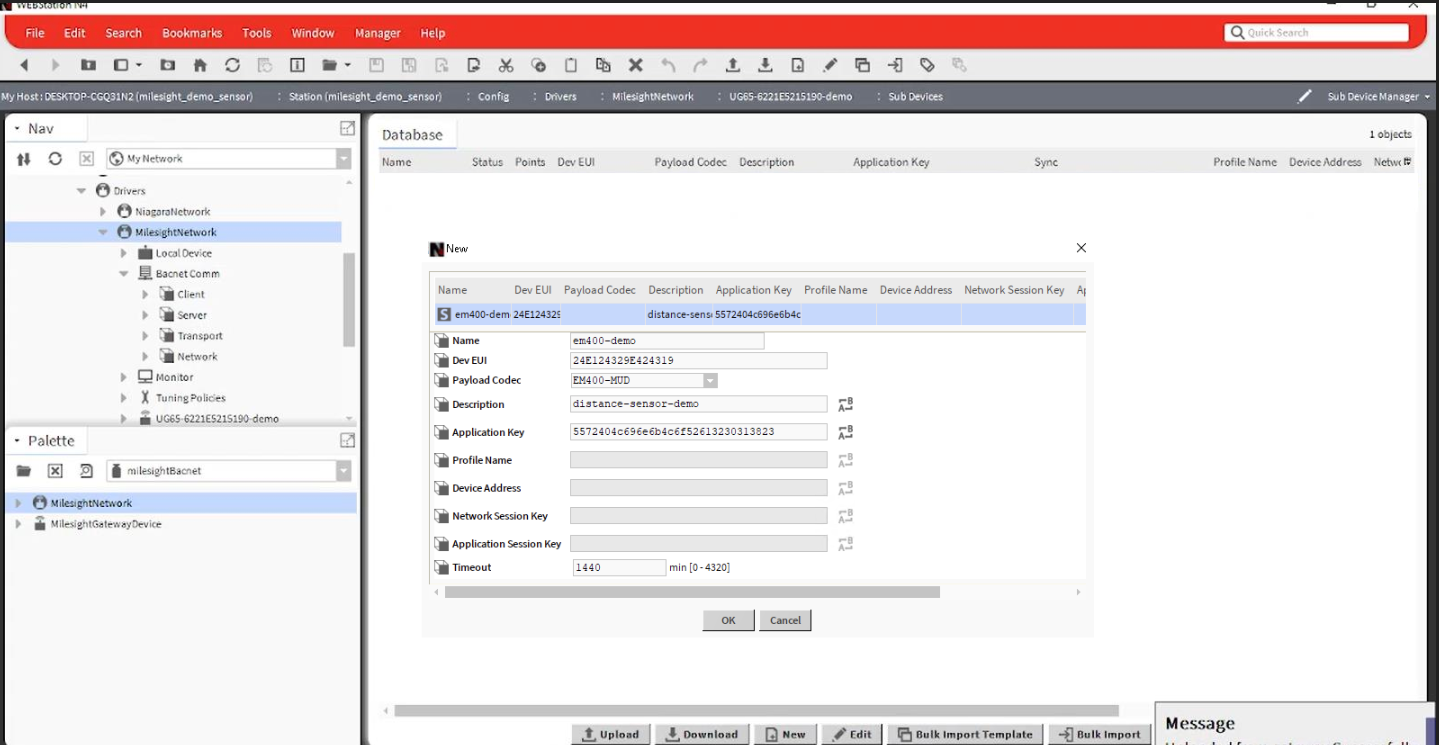The width and height of the screenshot is (1439, 745).
Task: Click the Bulk Import Template button
Action: 965,734
